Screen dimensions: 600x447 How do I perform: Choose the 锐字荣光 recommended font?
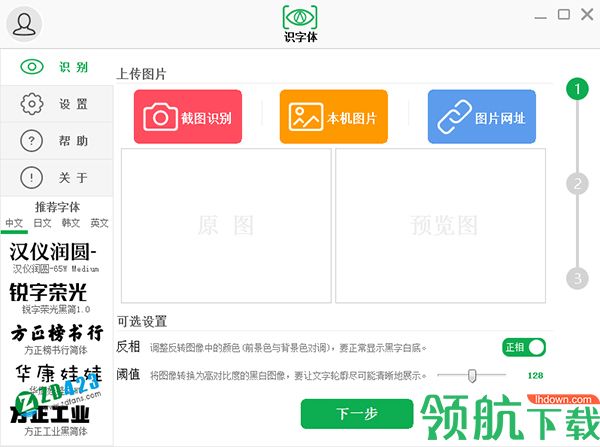pos(50,299)
